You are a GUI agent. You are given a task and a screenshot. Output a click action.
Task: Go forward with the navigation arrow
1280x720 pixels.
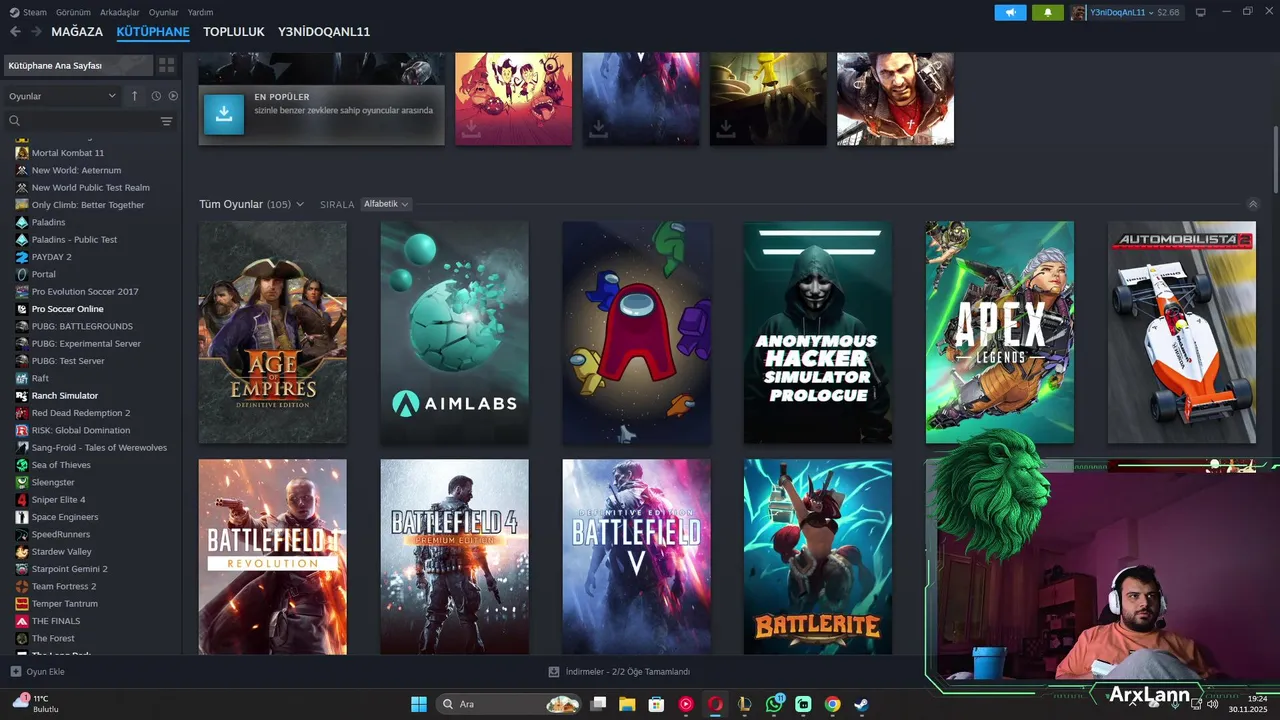[36, 32]
